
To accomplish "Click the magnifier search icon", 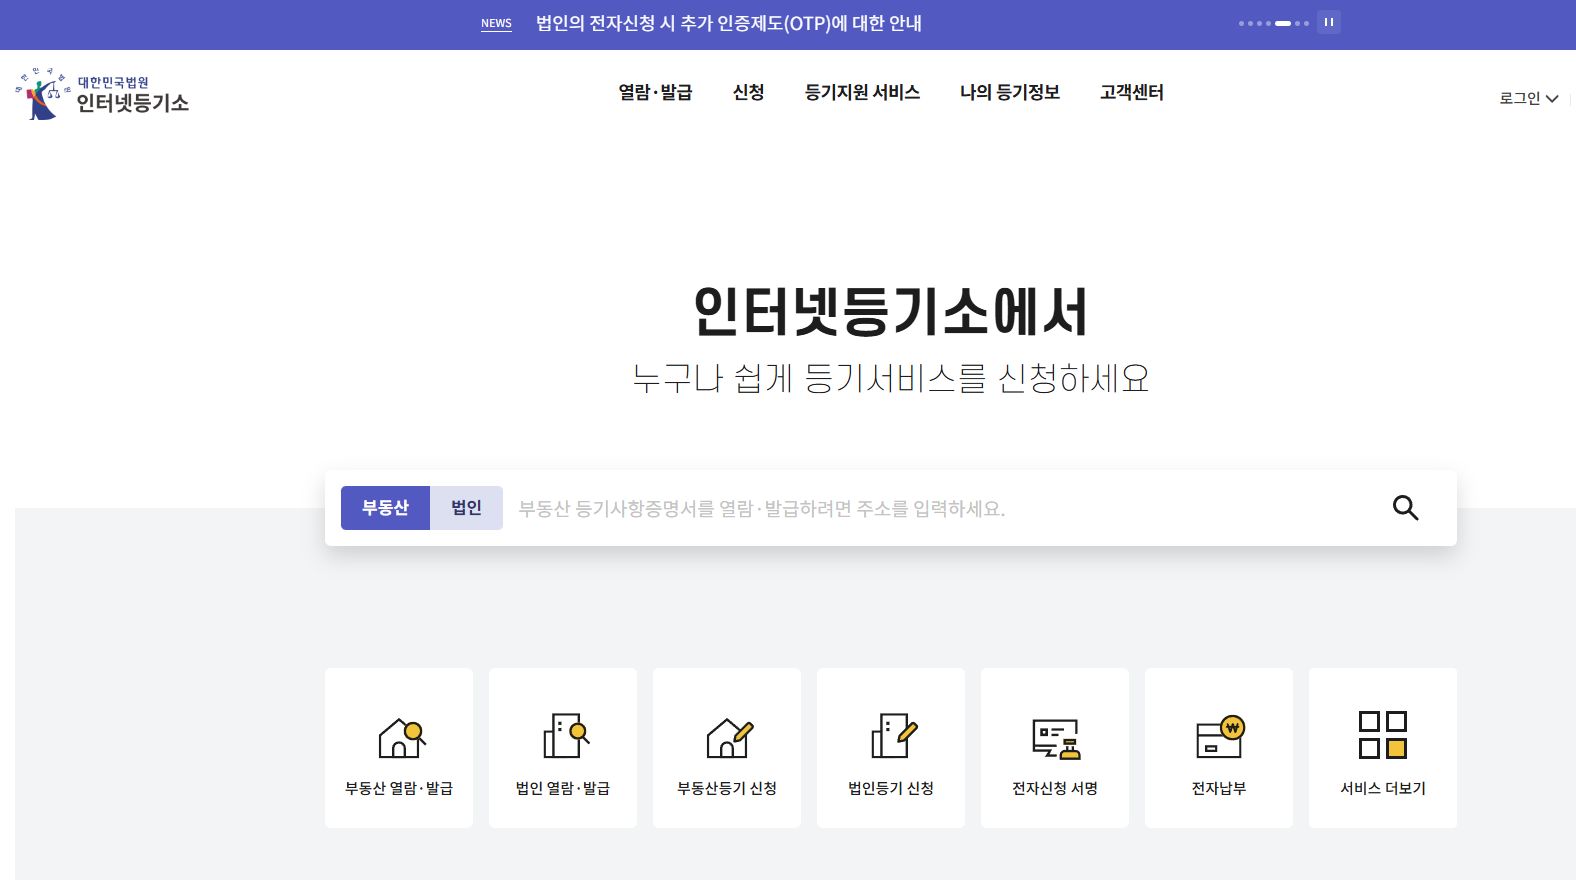I will click(1405, 508).
